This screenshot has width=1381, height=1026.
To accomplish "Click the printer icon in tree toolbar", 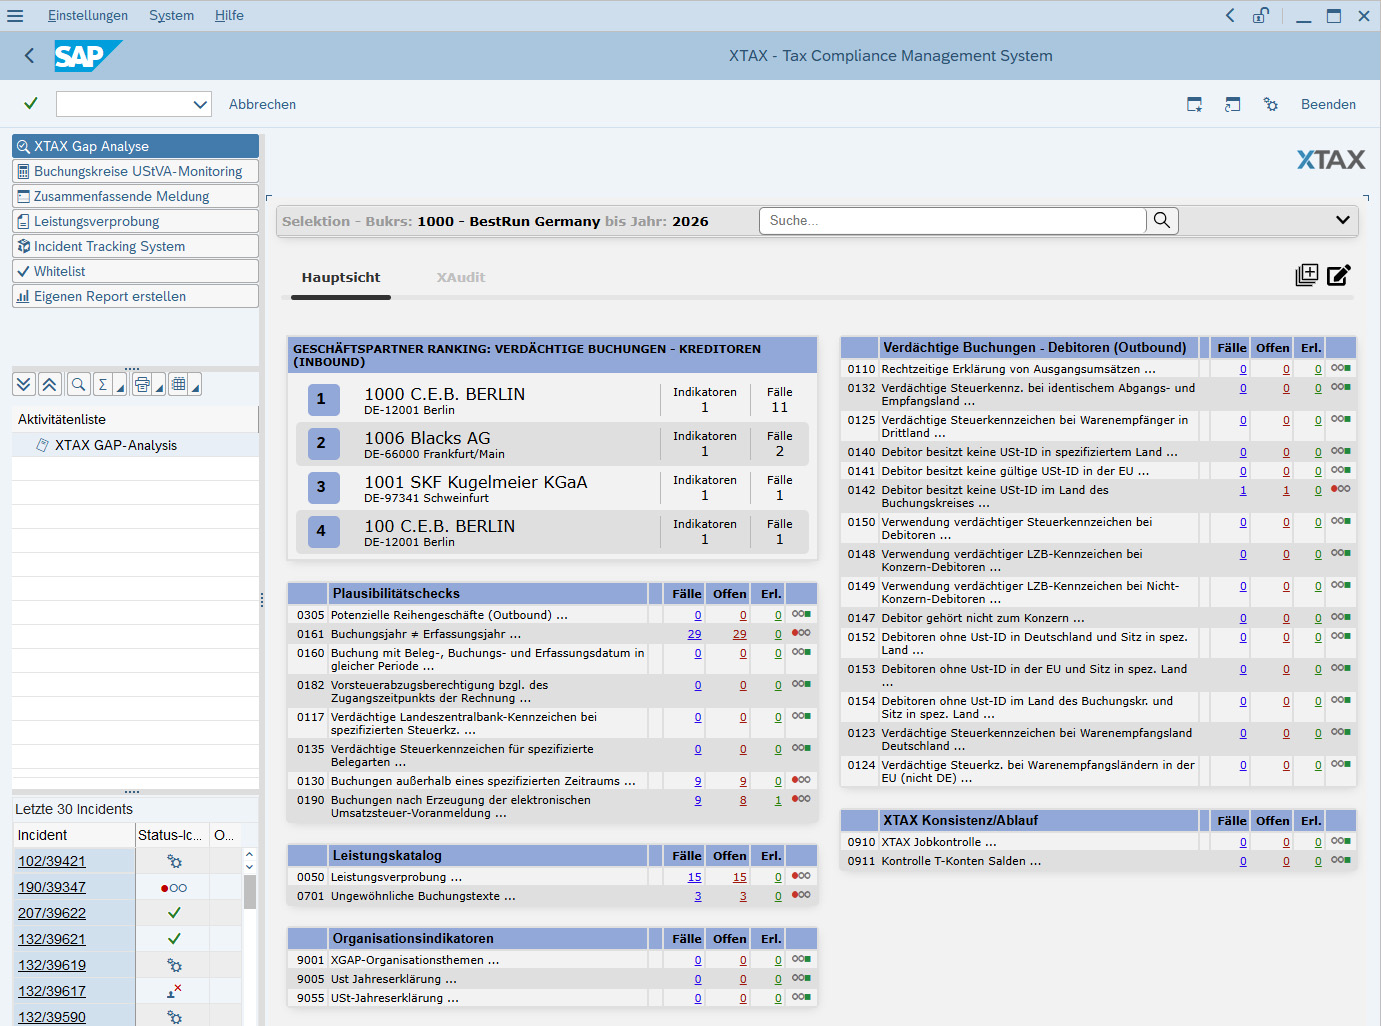I will (141, 384).
